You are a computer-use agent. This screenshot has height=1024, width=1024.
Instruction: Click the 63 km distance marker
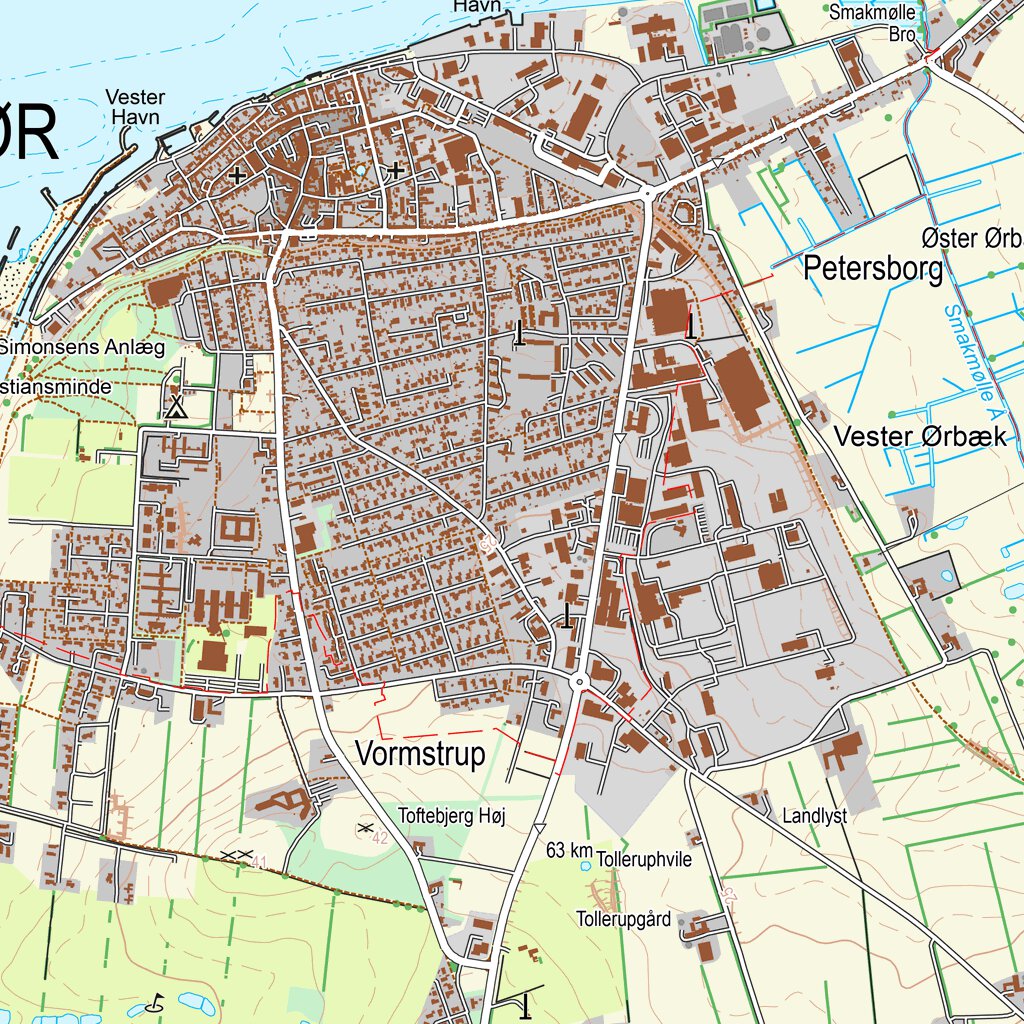(569, 850)
